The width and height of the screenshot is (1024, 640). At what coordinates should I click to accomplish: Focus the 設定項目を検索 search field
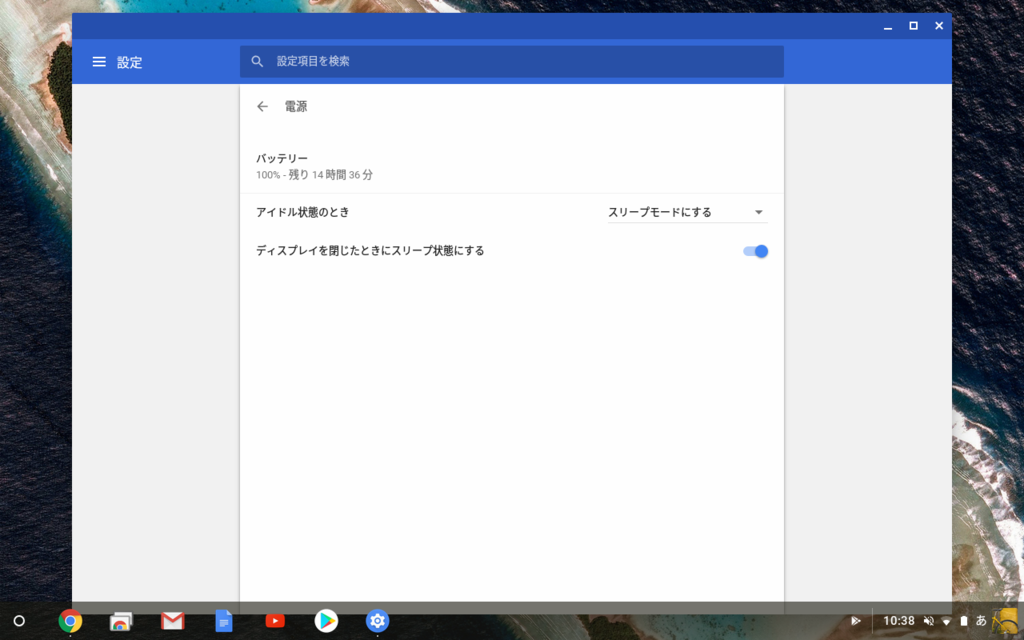(511, 61)
